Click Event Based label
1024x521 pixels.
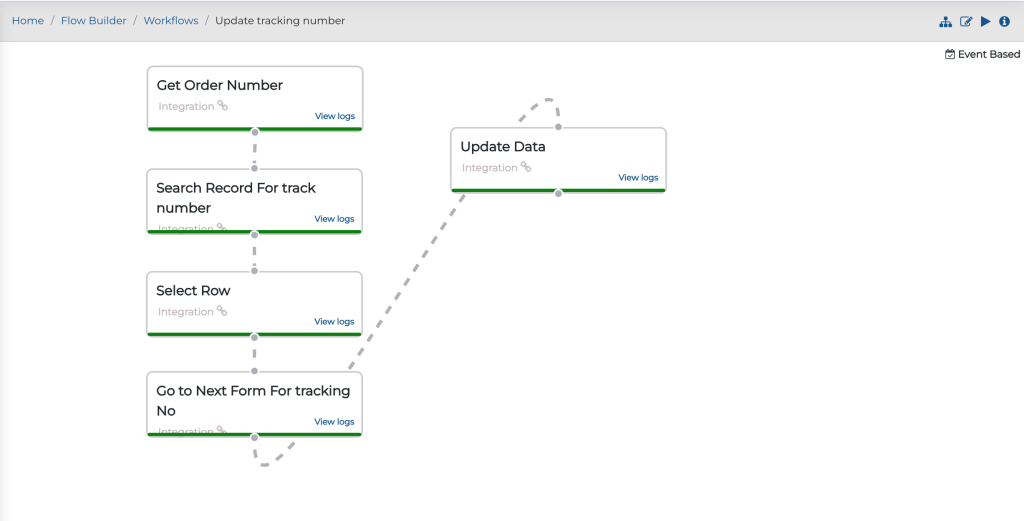(989, 54)
